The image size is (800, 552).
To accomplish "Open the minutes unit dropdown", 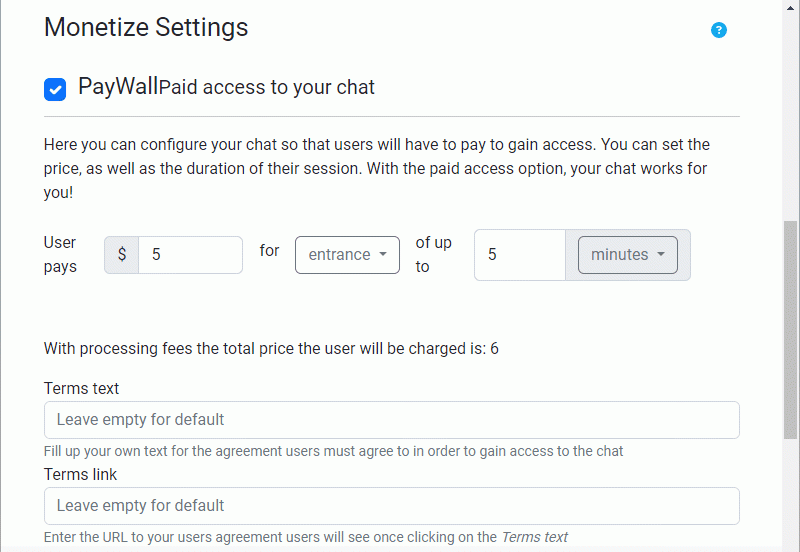I will pos(627,255).
